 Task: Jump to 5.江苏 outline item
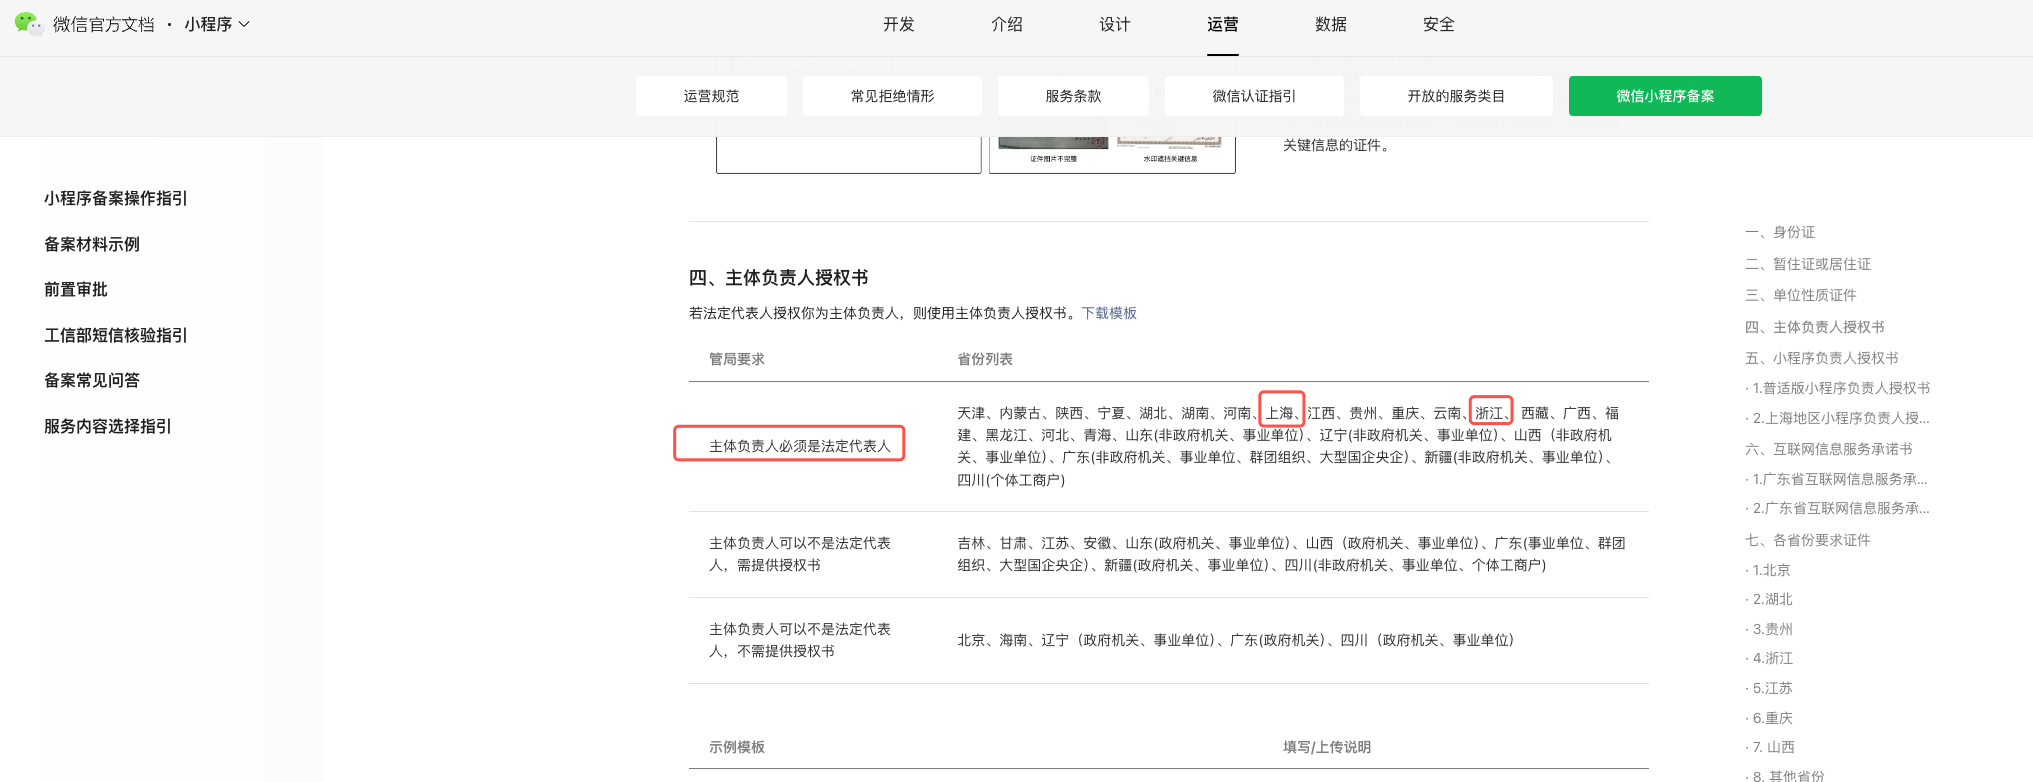coord(1769,688)
